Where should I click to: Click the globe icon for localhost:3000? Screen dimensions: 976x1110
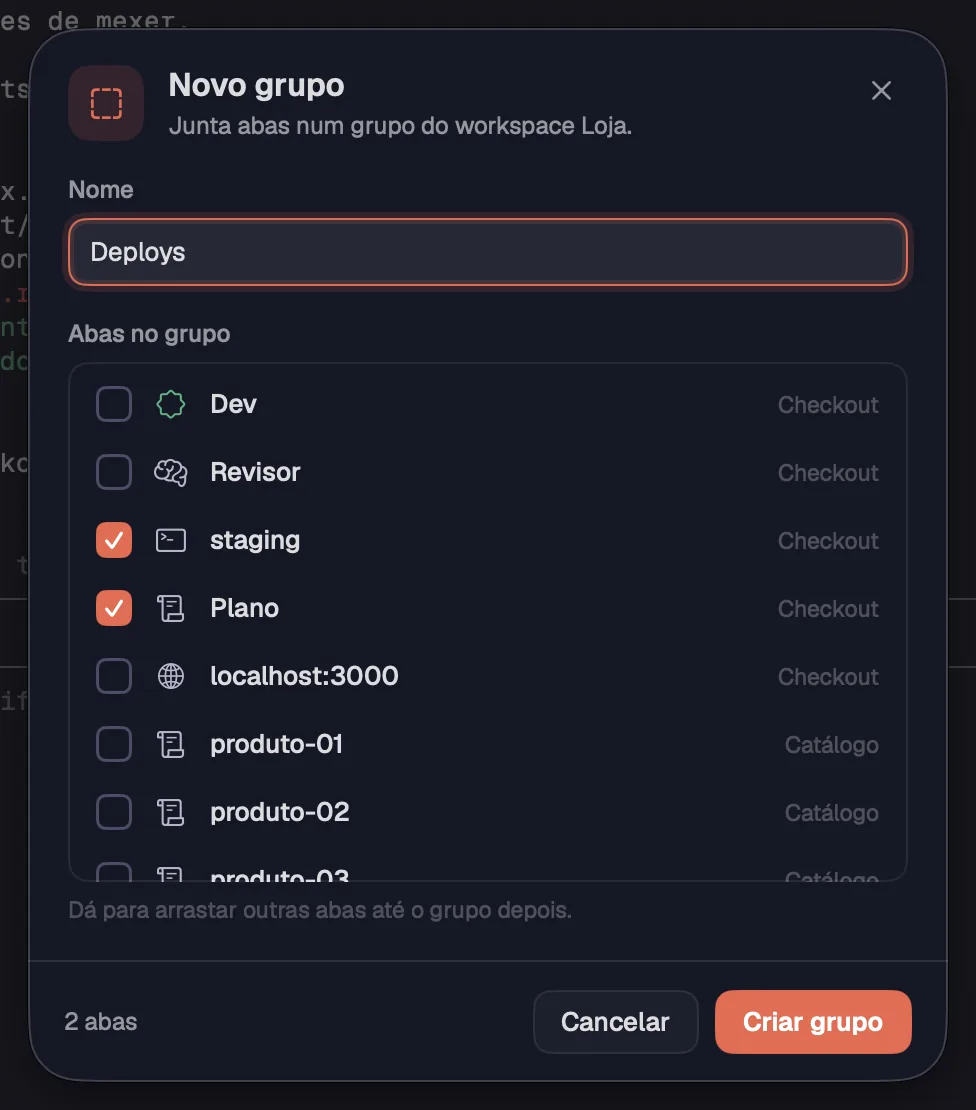pyautogui.click(x=171, y=676)
